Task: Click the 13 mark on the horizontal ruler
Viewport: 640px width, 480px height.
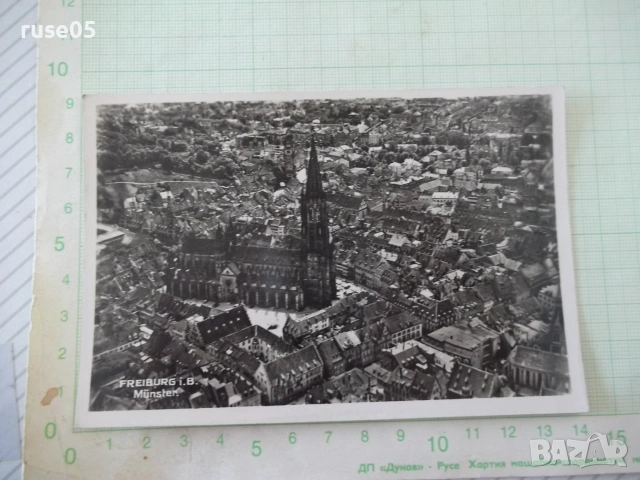Action: 544,431
